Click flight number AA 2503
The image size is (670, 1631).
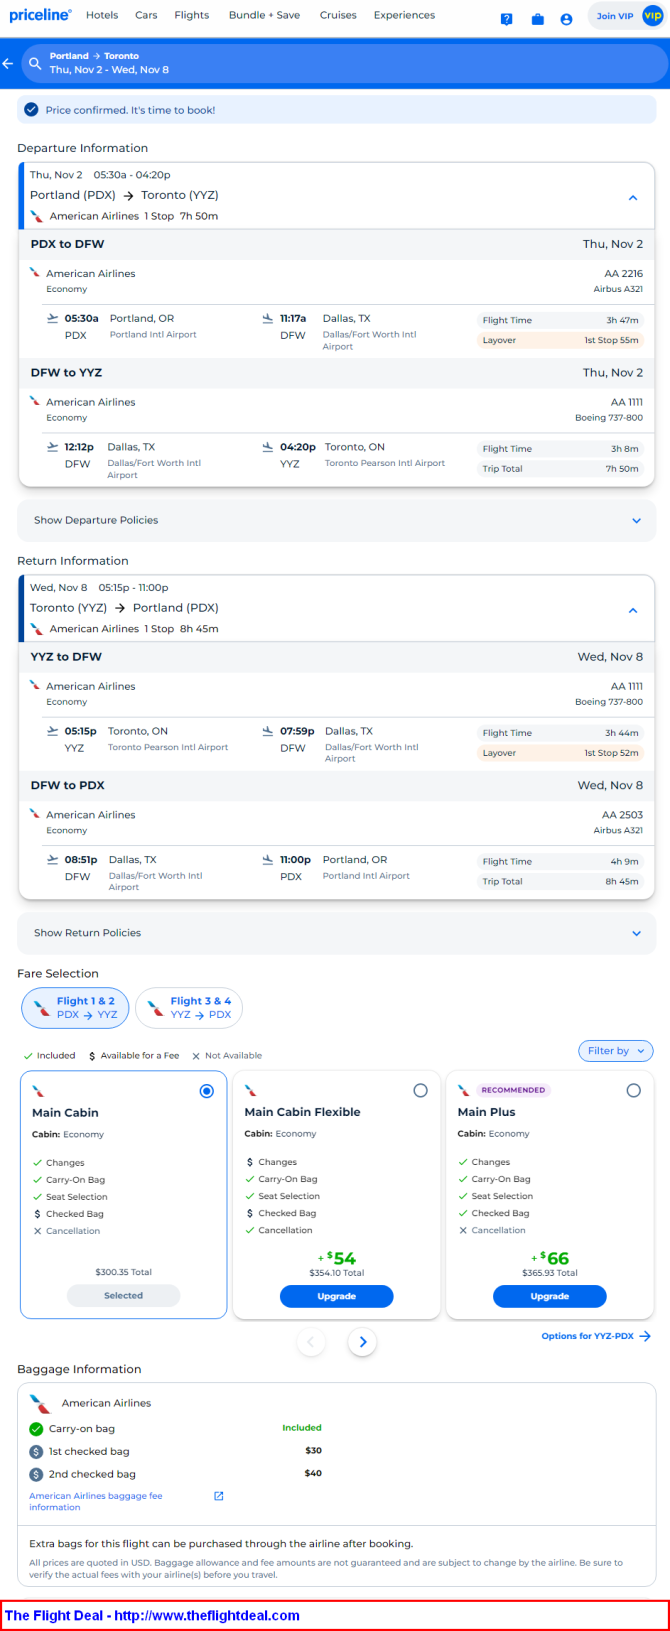tap(622, 815)
